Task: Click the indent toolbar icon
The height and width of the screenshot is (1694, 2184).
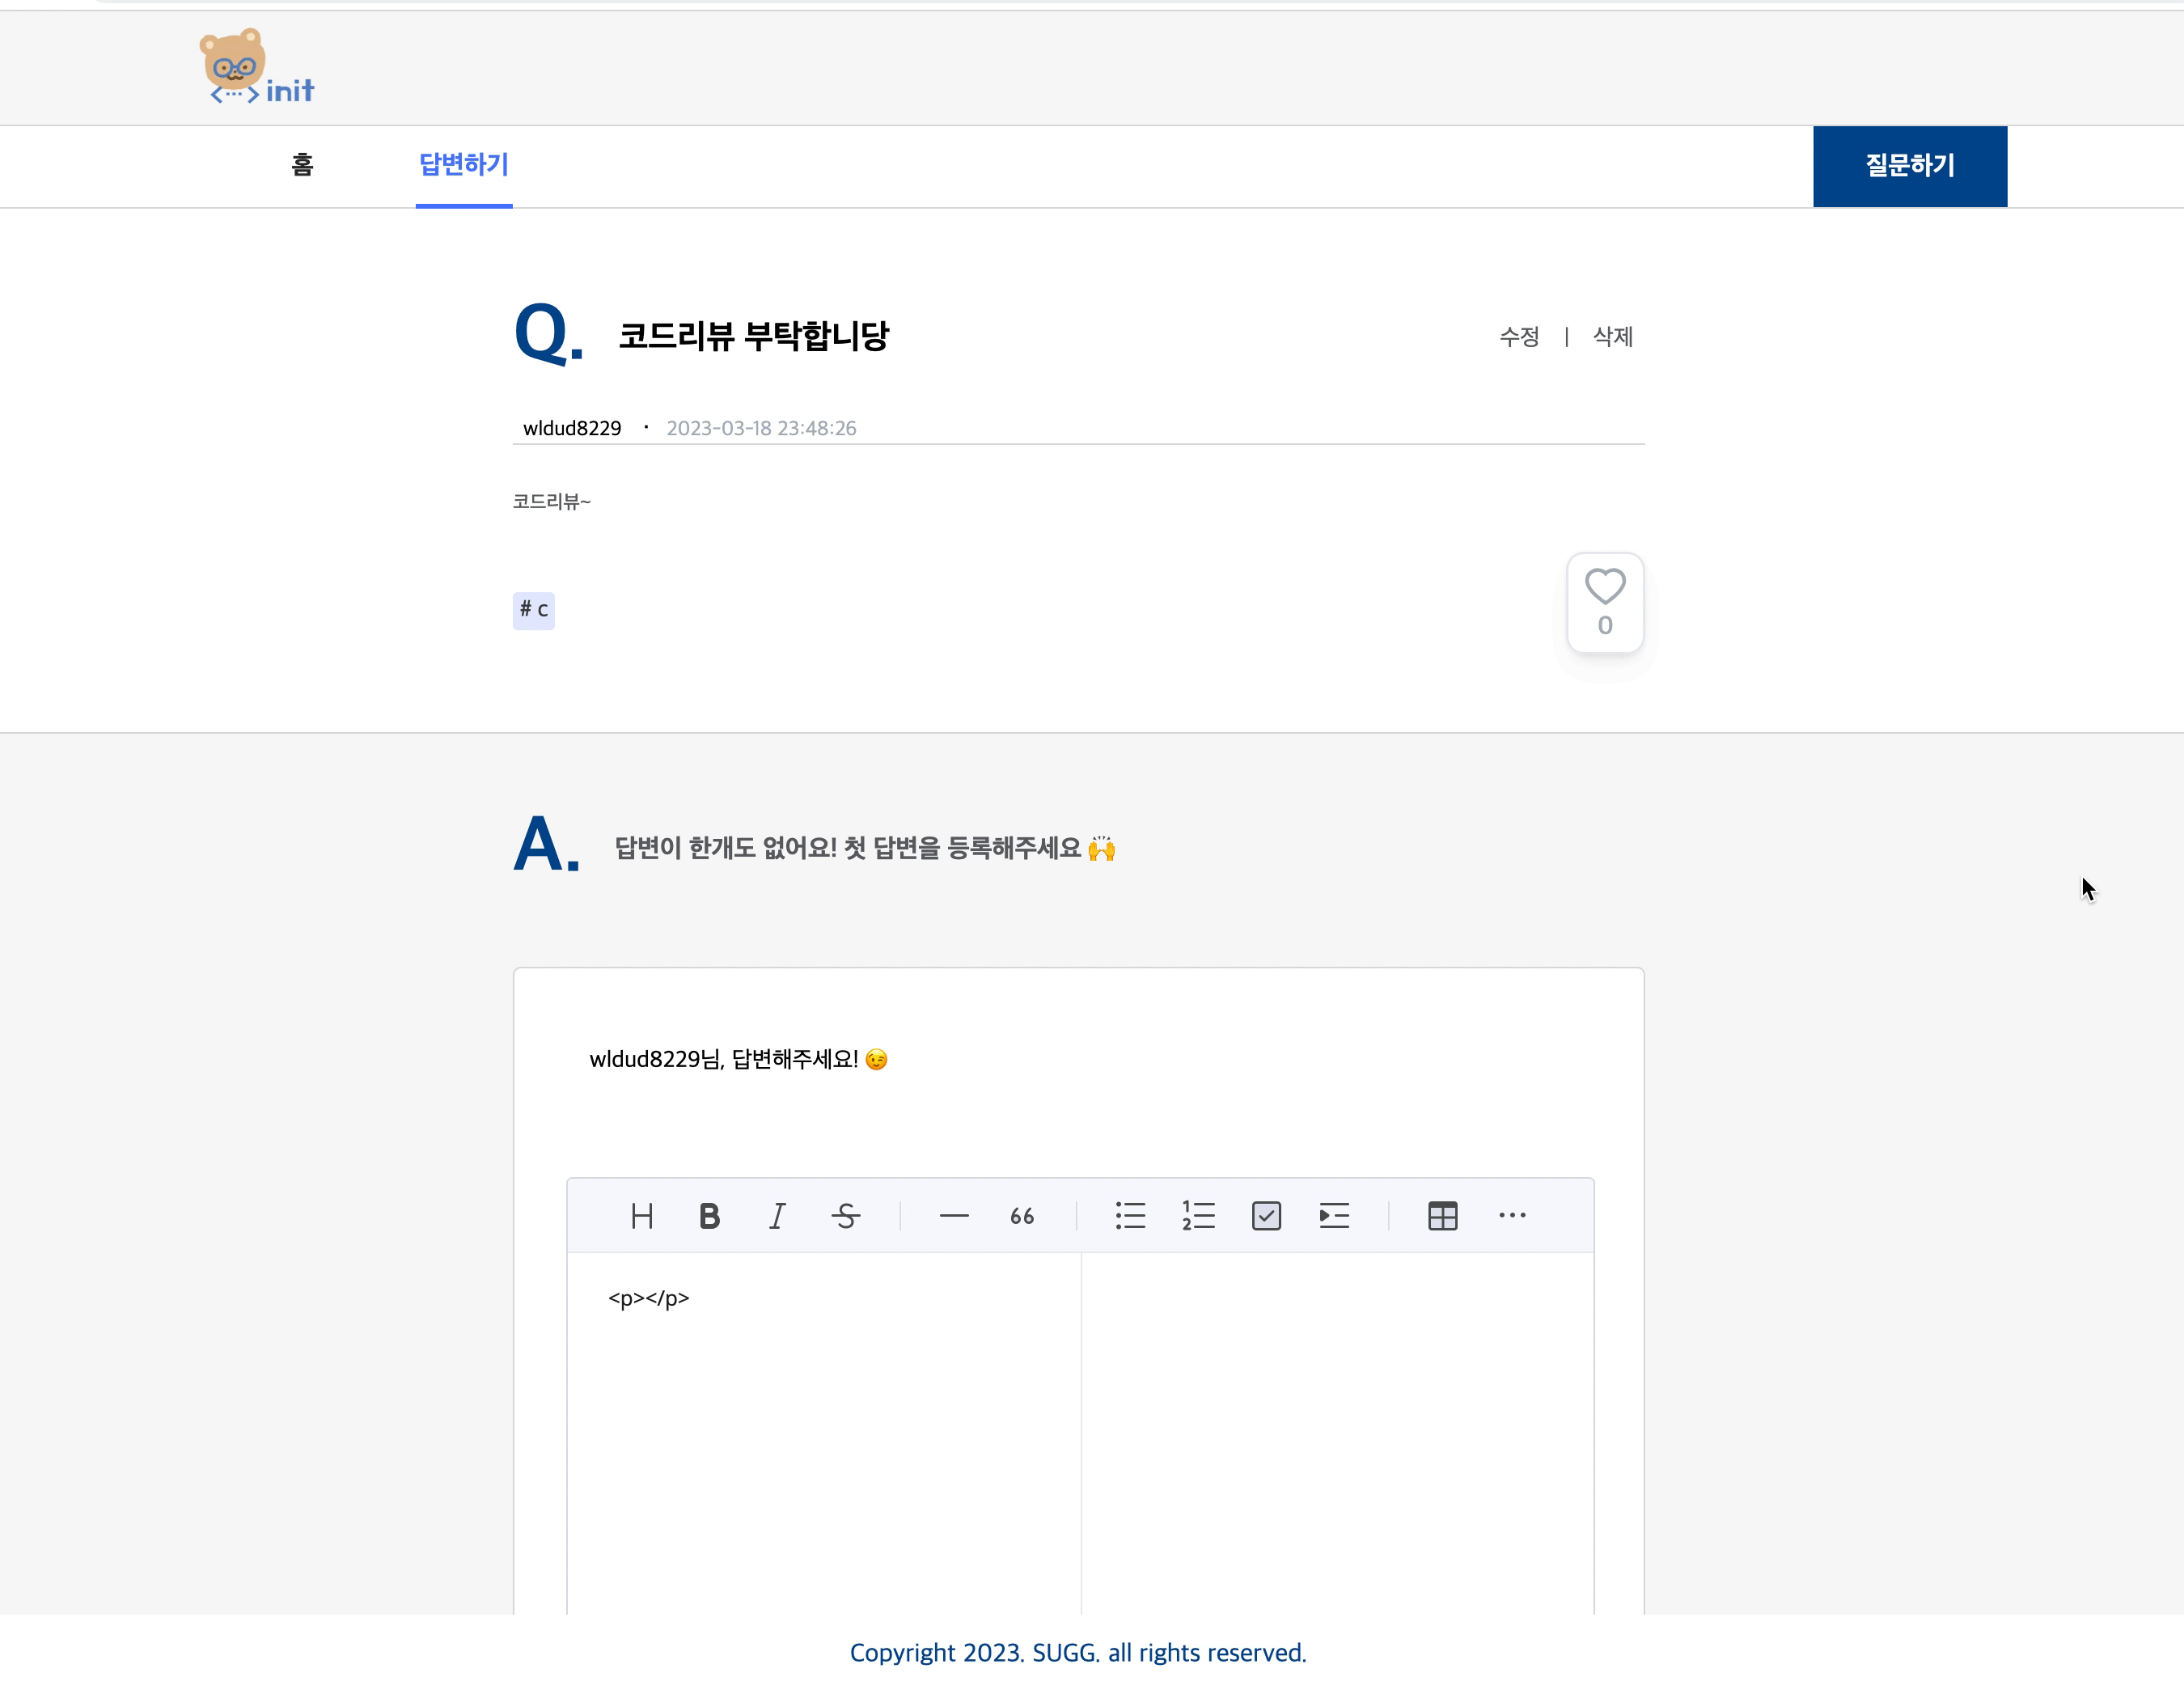Action: (1334, 1216)
